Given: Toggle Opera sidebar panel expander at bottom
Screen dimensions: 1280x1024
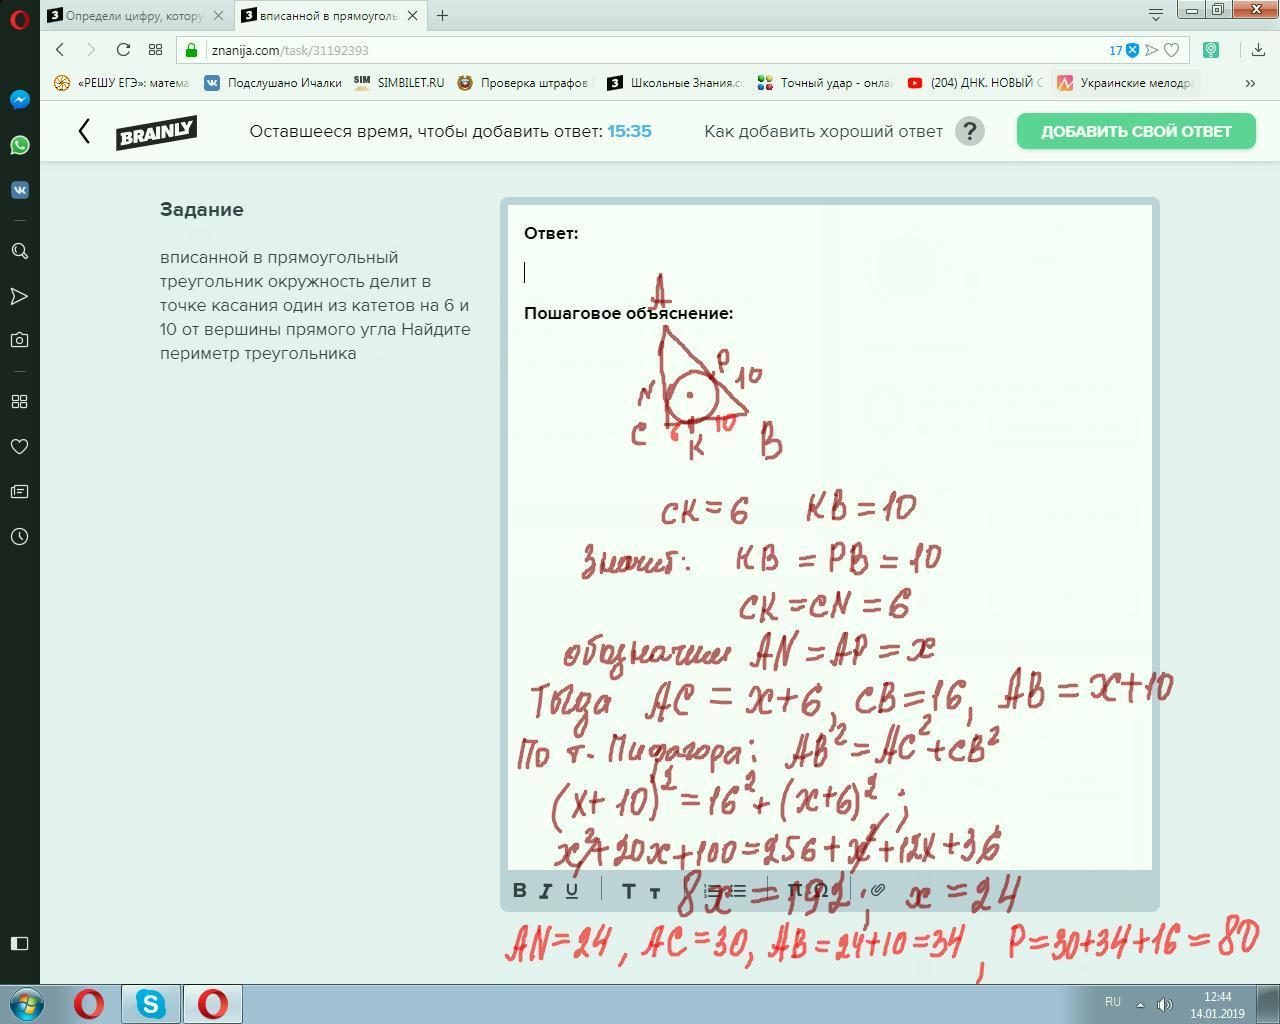Looking at the screenshot, I should click(20, 943).
